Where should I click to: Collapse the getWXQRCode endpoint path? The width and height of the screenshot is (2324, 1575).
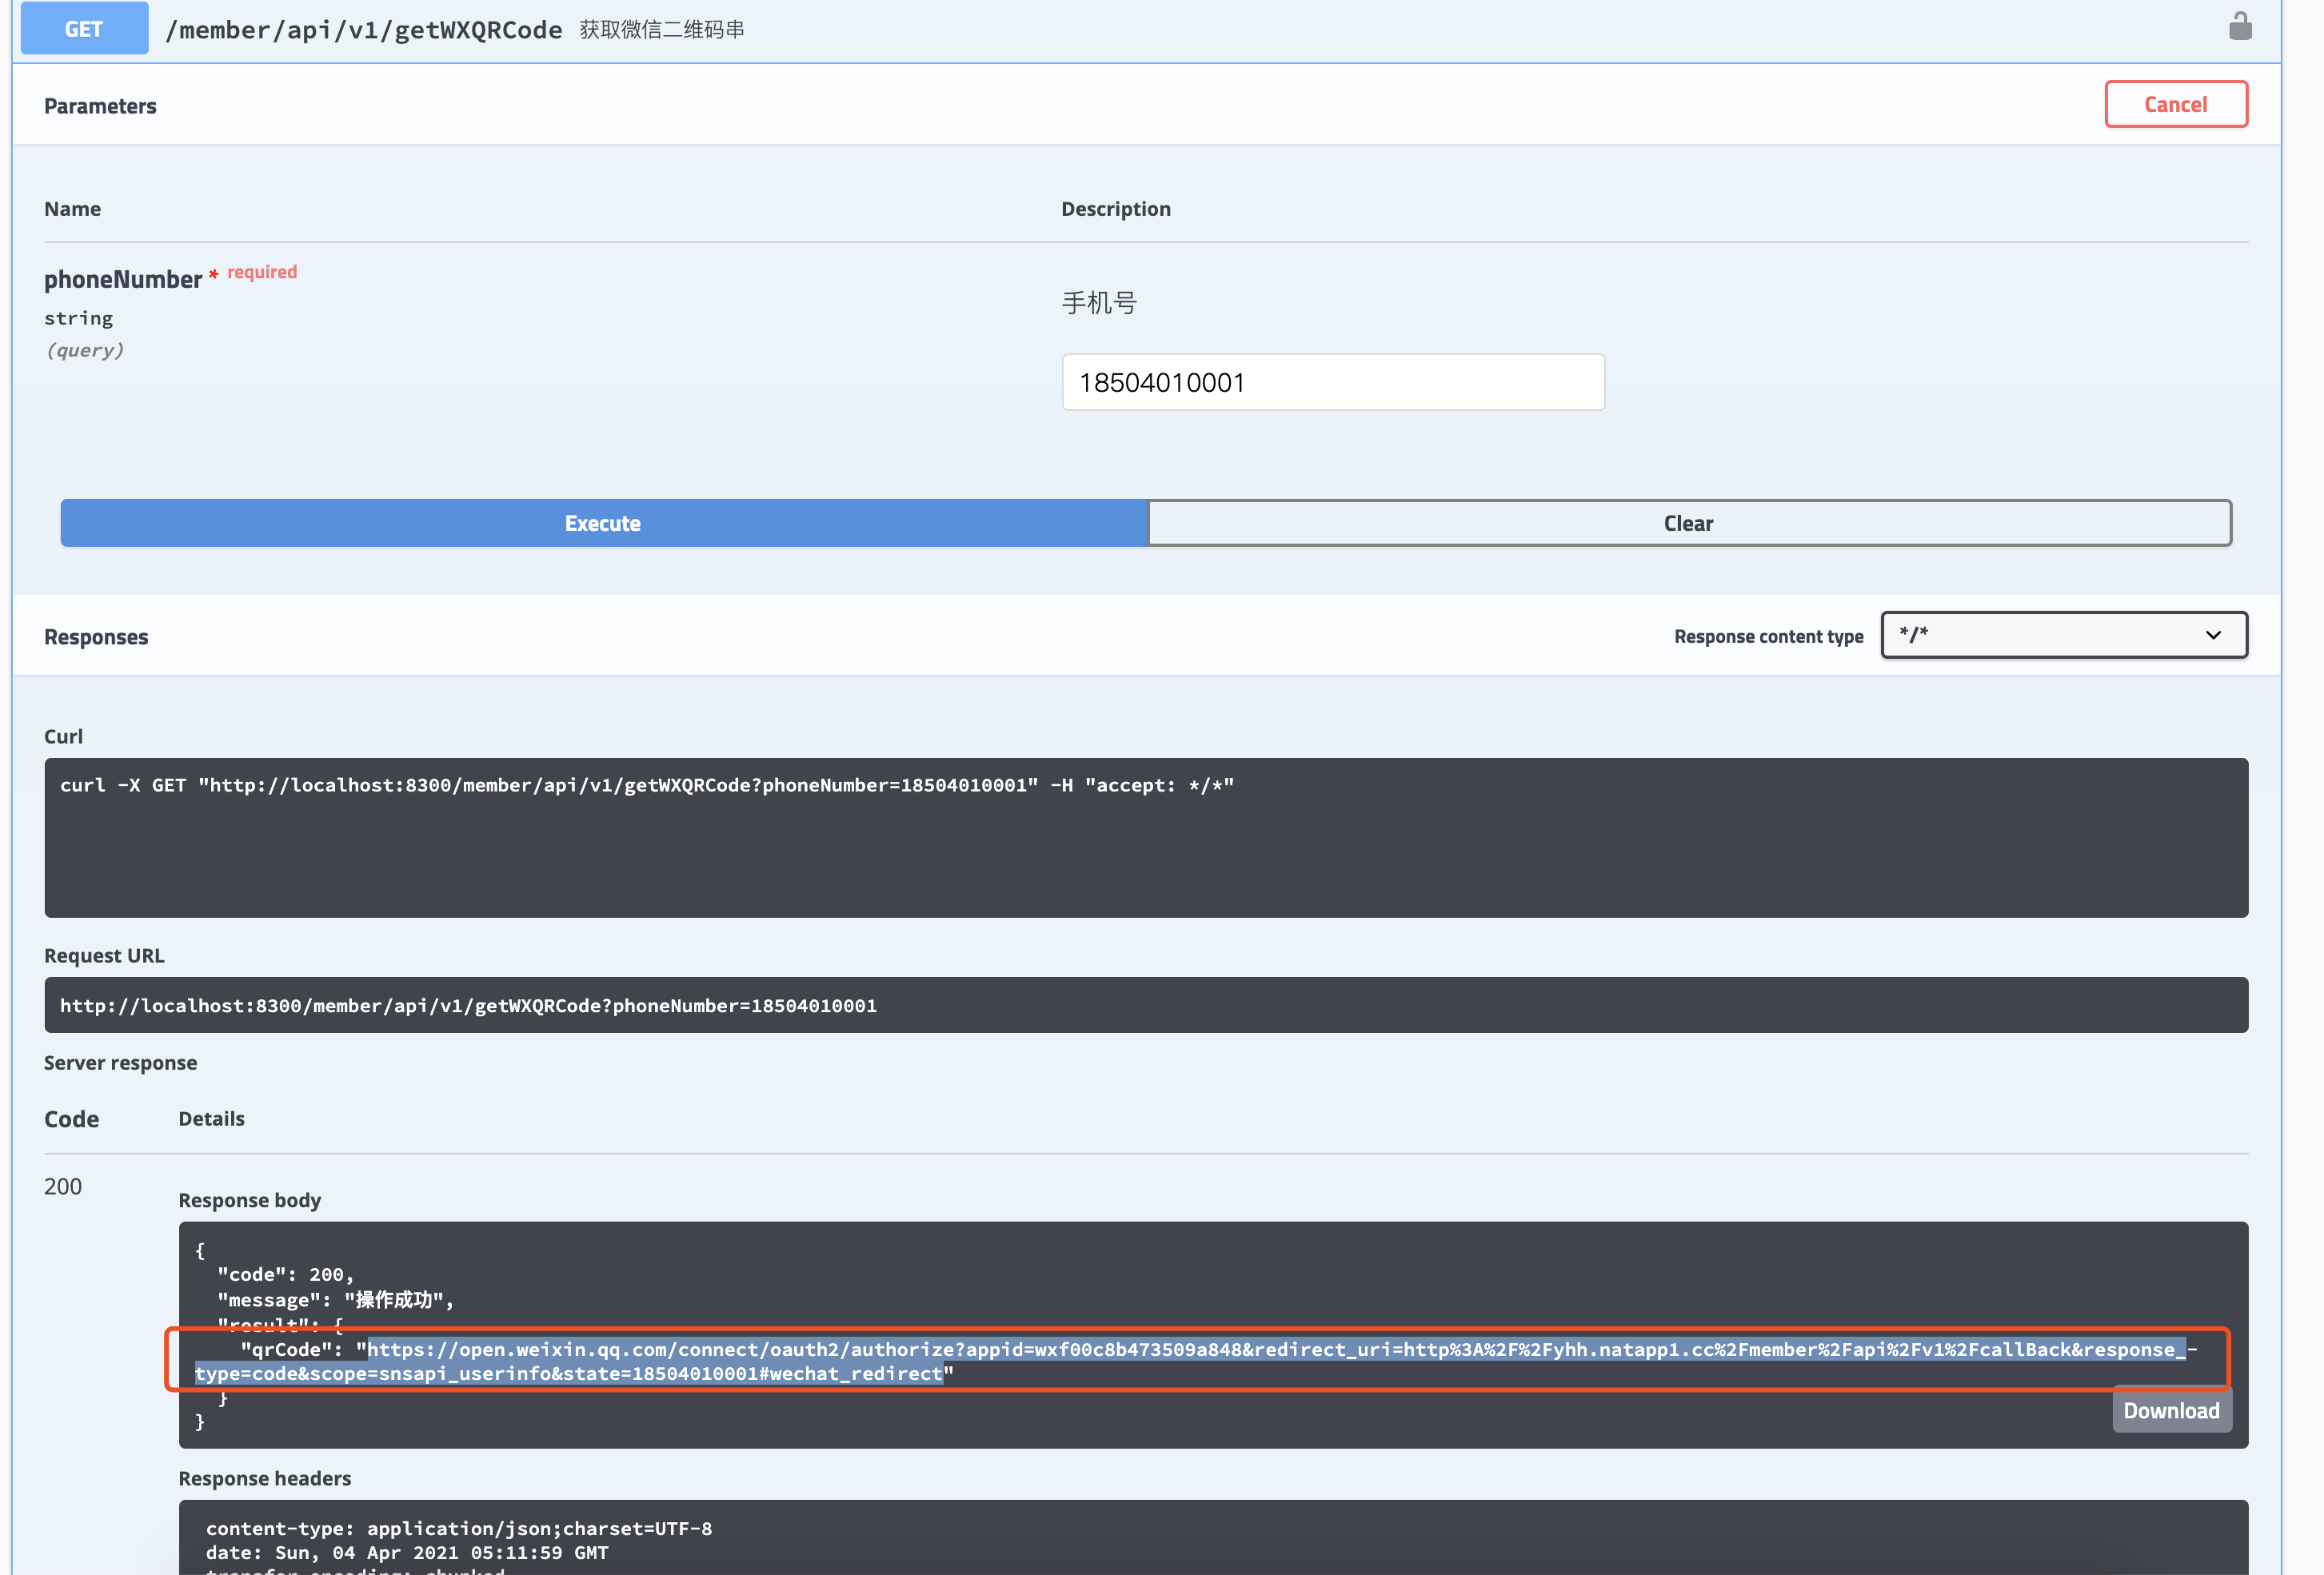[363, 30]
